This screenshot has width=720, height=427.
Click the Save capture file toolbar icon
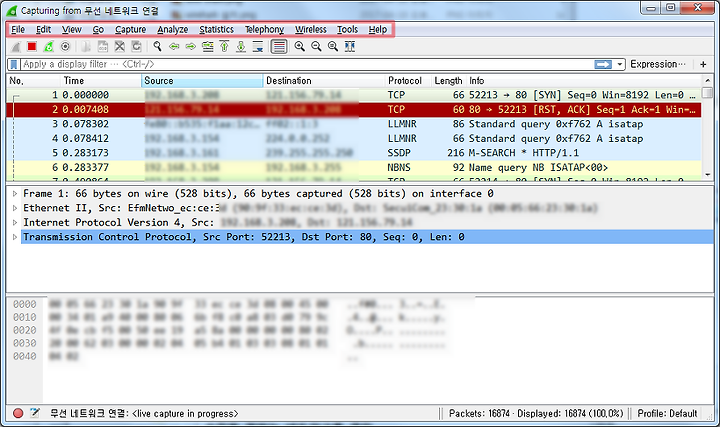tap(103, 46)
